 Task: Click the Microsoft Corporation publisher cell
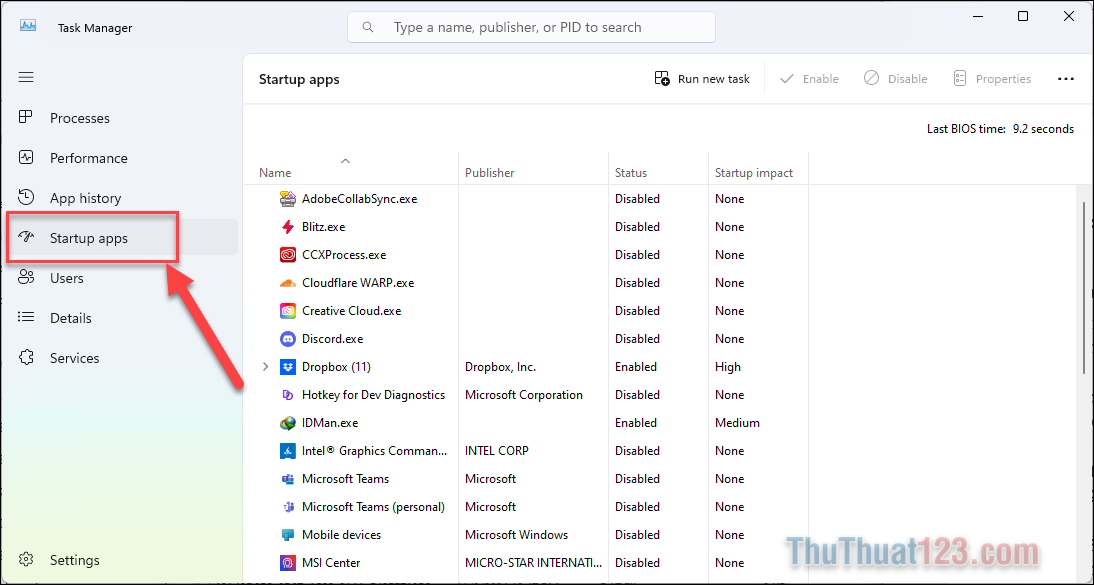(523, 394)
